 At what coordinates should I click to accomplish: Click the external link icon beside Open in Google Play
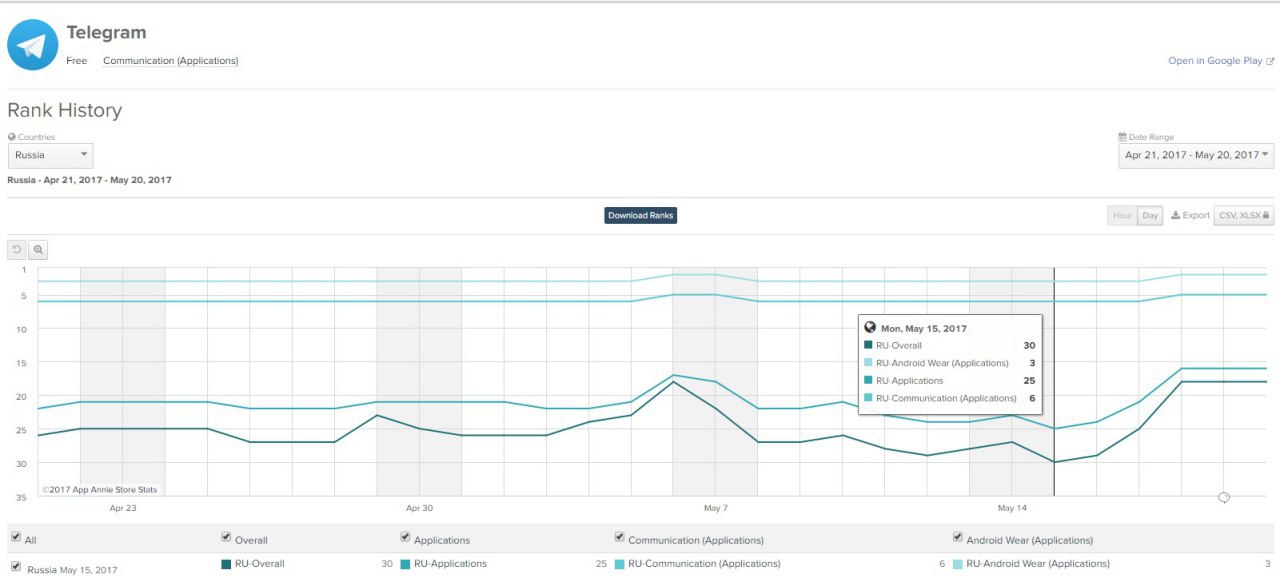[x=1270, y=61]
